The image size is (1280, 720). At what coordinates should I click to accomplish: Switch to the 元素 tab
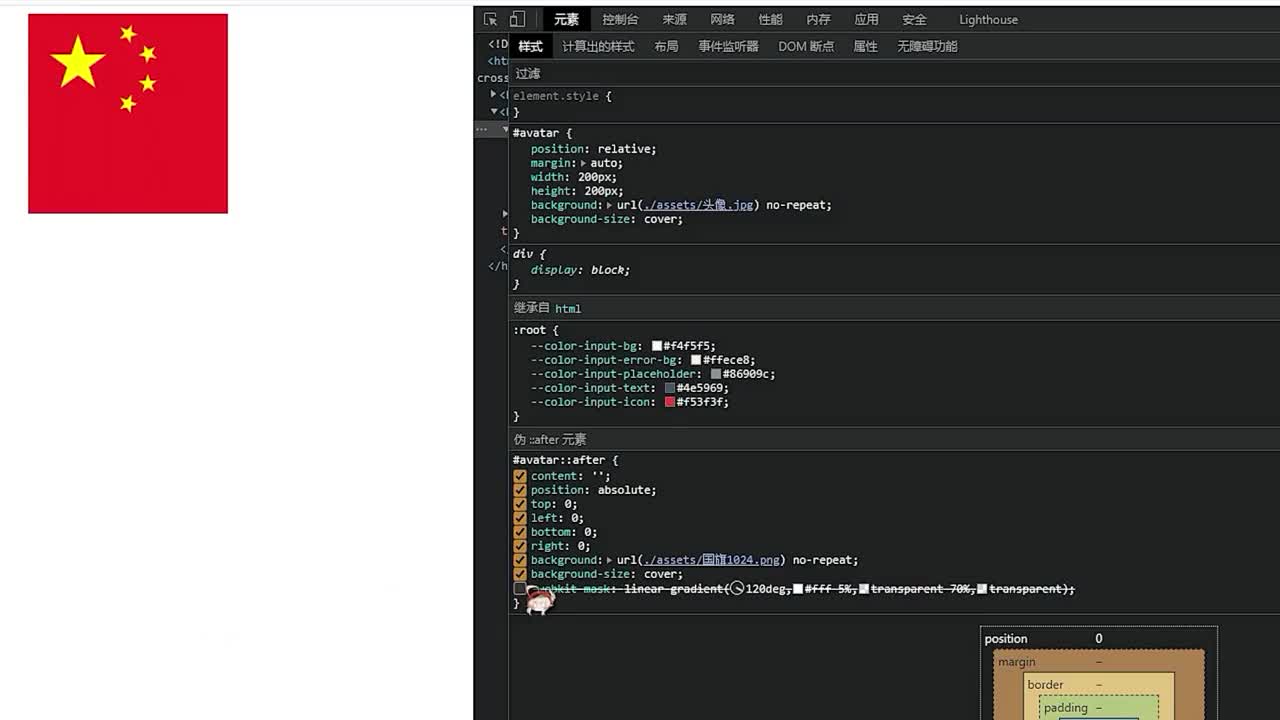tap(566, 19)
